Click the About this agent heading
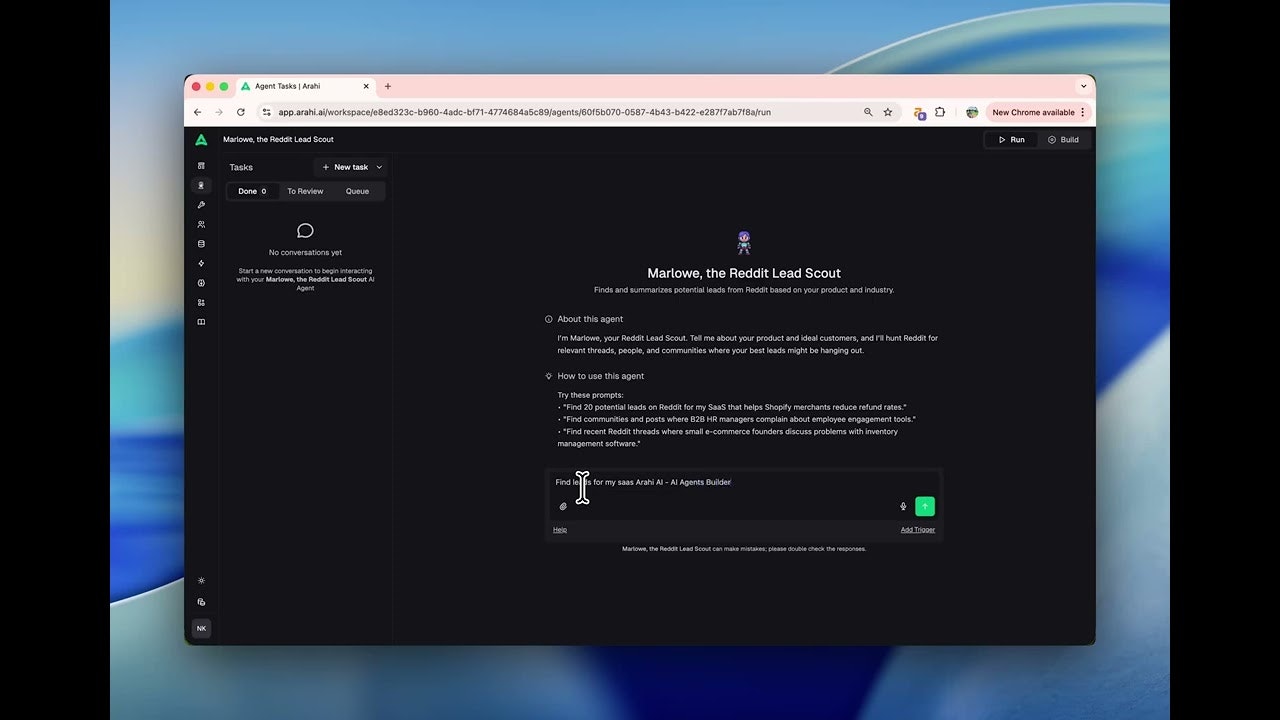Viewport: 1280px width, 720px height. point(590,319)
